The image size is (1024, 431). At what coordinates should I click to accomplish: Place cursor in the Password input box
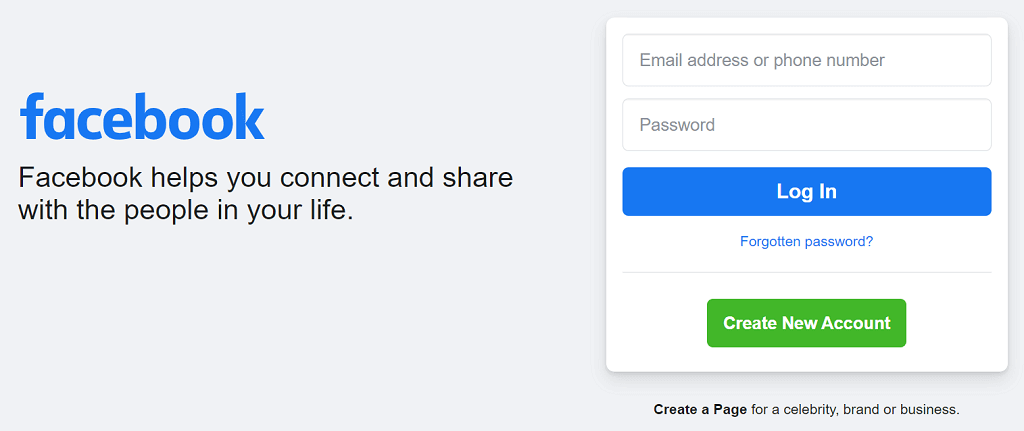pos(806,125)
